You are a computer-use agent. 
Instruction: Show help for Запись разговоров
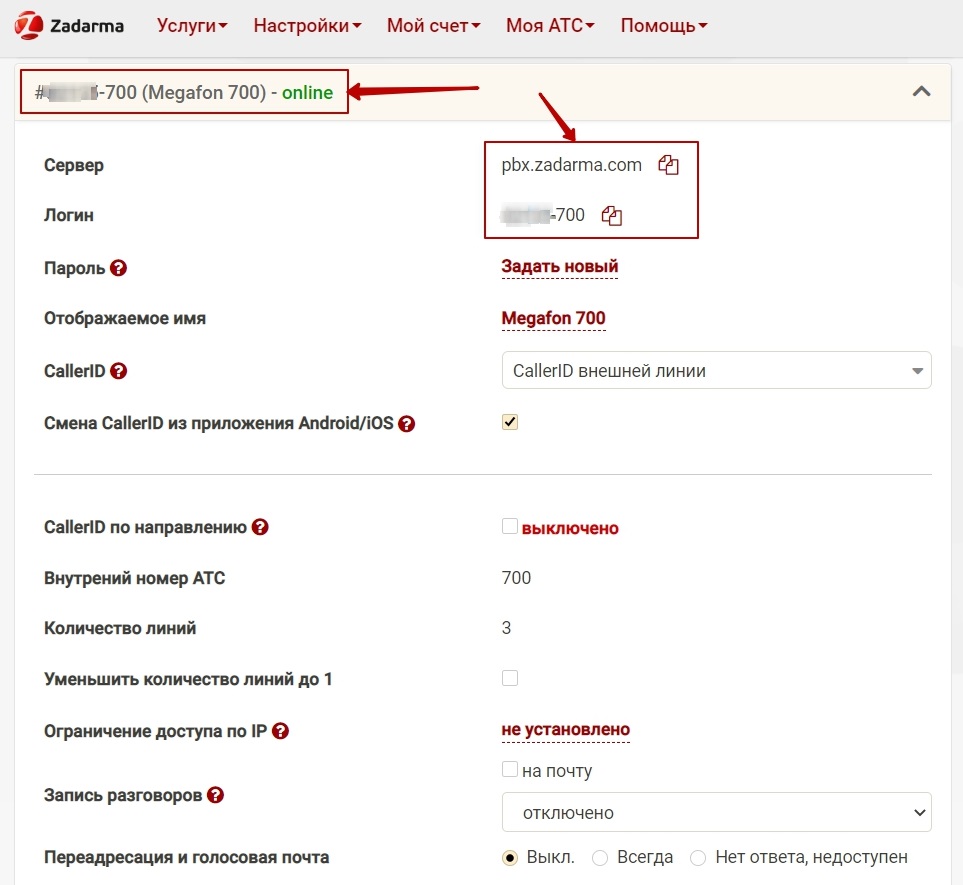click(x=216, y=795)
